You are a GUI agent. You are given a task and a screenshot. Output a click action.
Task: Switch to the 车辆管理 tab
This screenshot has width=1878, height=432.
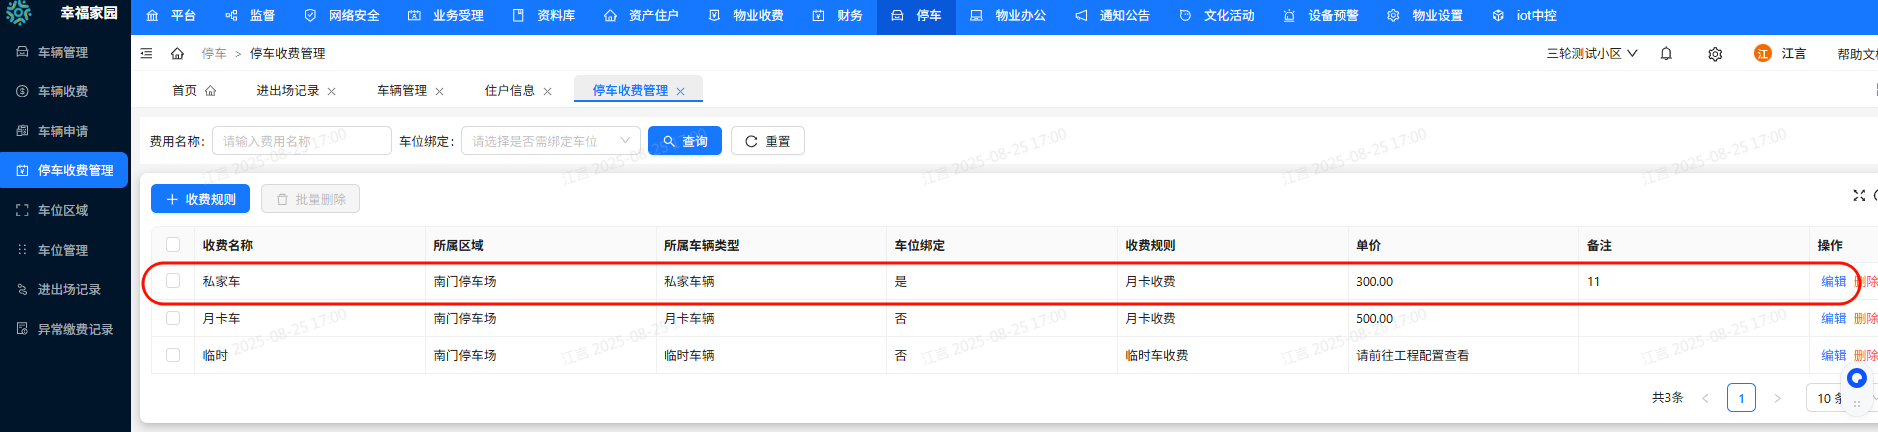tap(401, 91)
